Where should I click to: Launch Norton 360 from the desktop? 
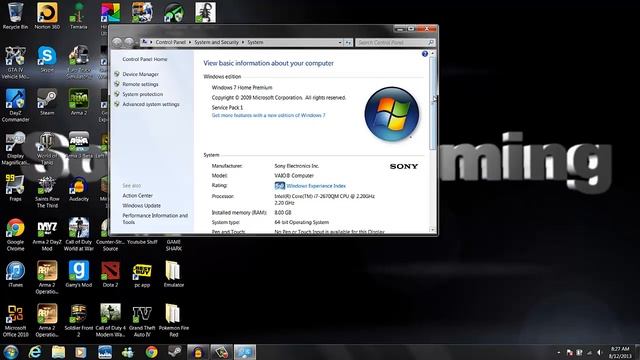47,16
